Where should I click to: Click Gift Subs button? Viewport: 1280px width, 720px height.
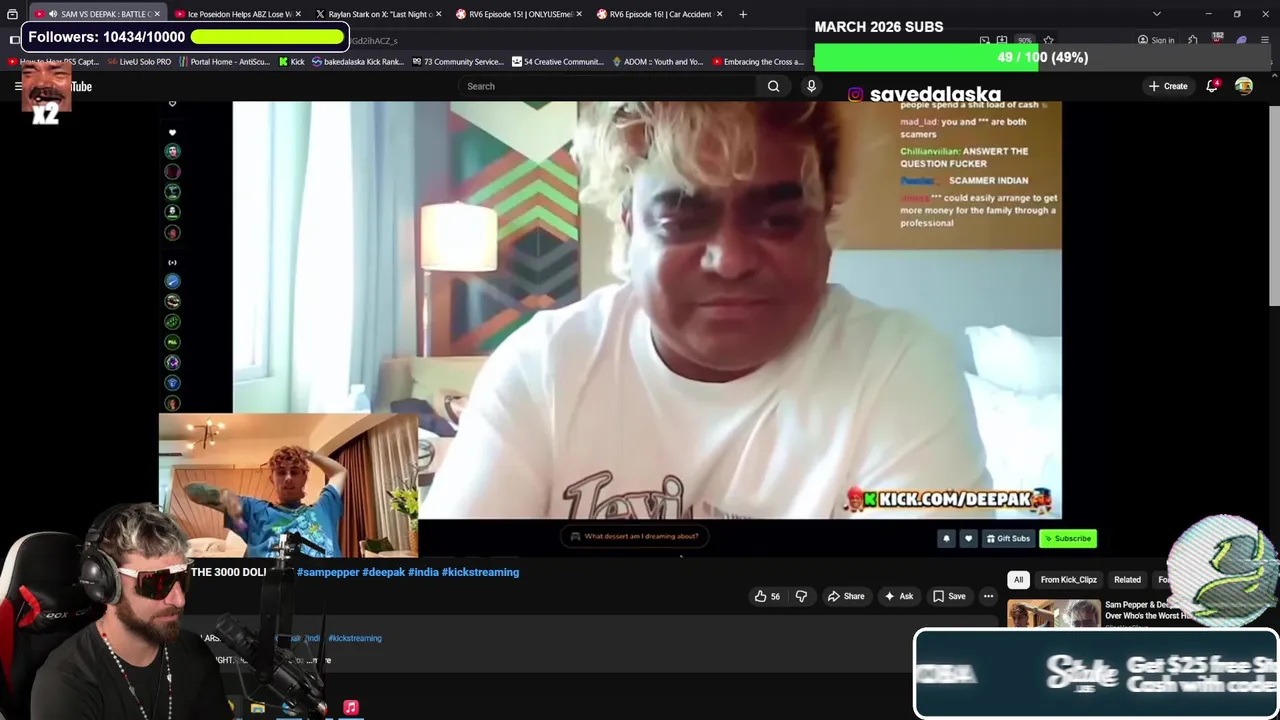(x=1008, y=538)
